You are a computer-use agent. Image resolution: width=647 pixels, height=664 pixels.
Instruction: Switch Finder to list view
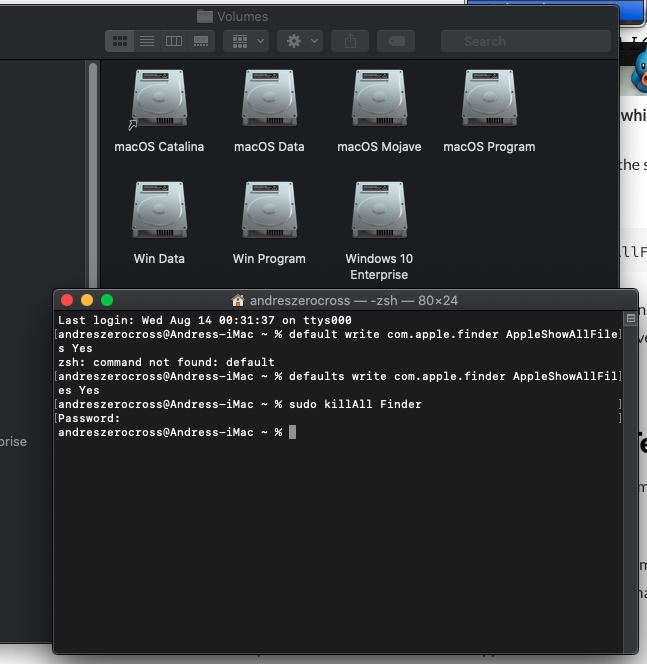147,41
